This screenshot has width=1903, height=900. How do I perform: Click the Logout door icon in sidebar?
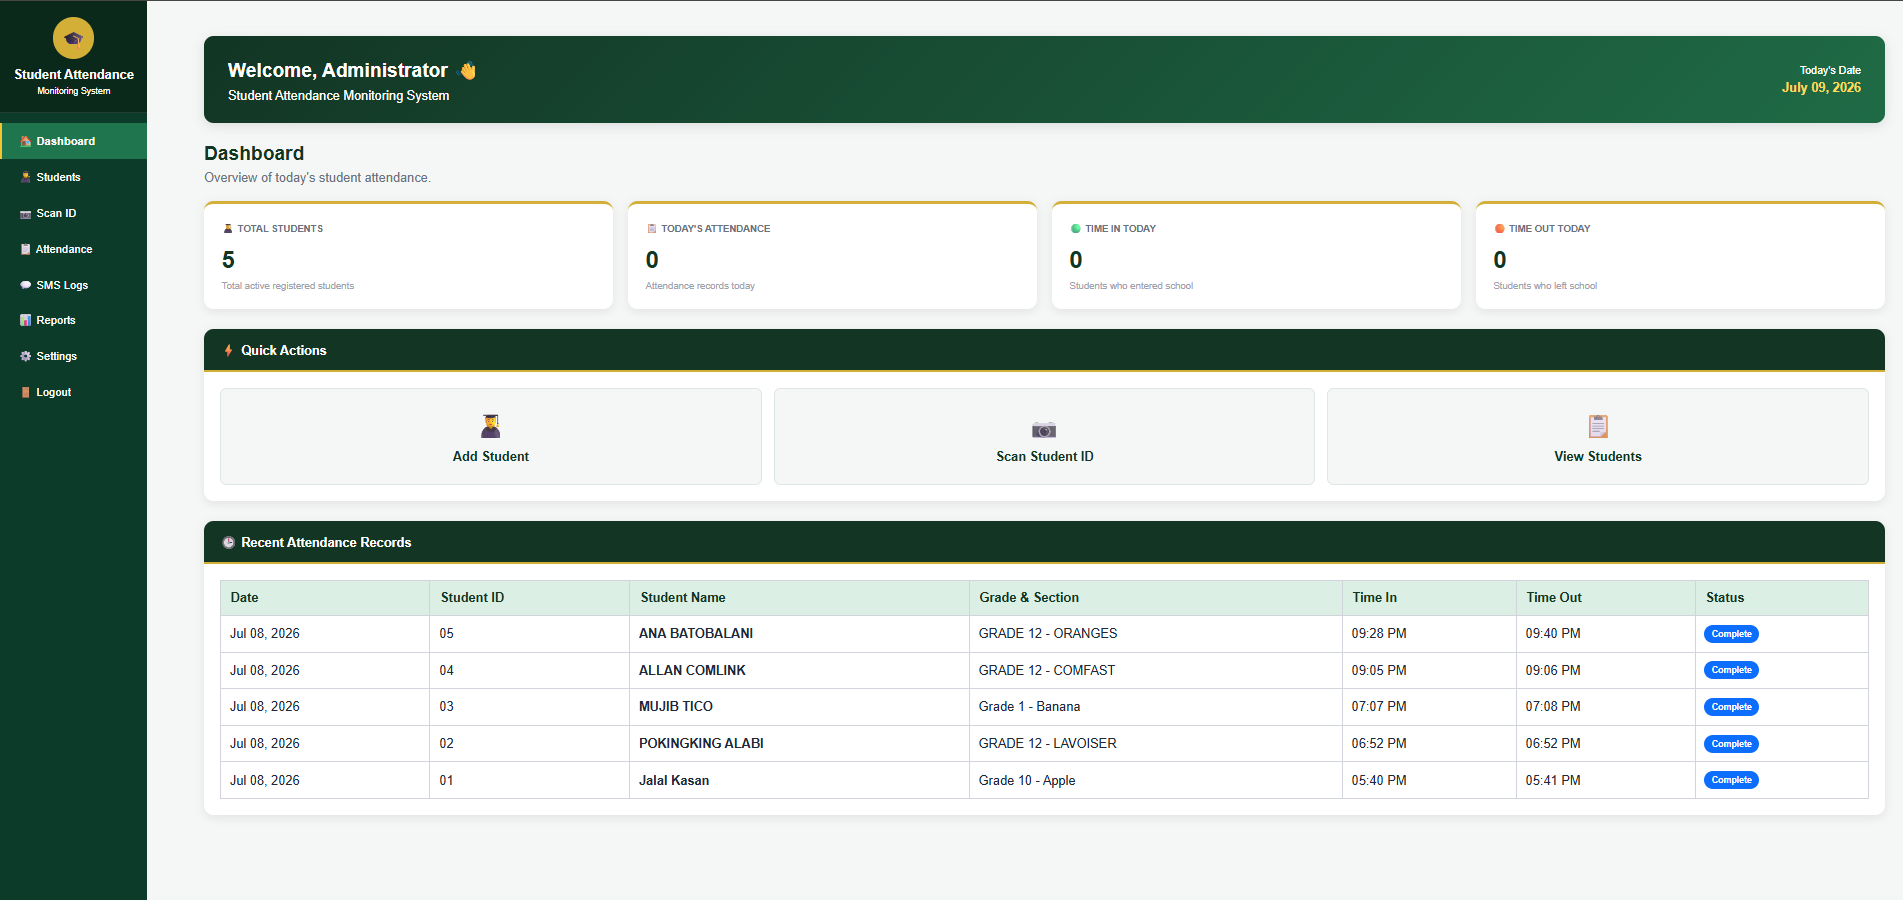(26, 392)
